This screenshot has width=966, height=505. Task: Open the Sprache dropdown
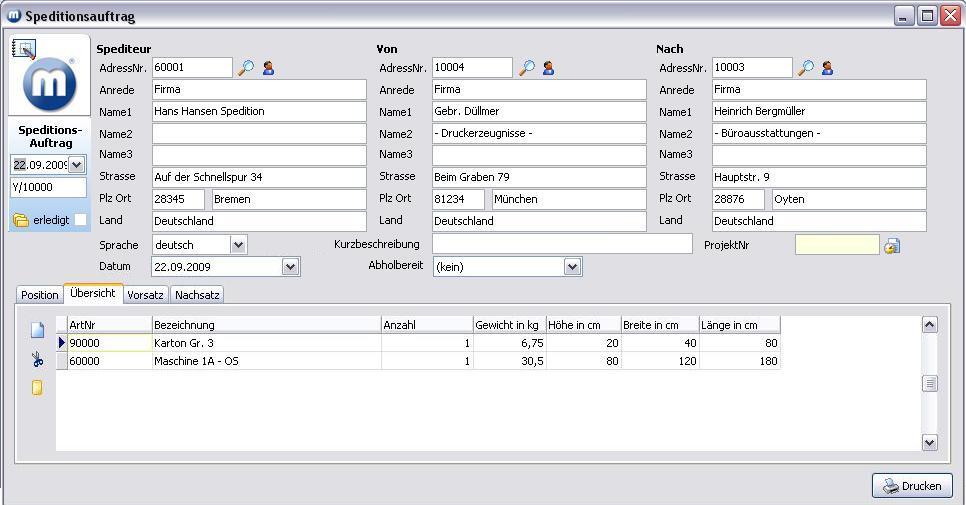pyautogui.click(x=238, y=245)
